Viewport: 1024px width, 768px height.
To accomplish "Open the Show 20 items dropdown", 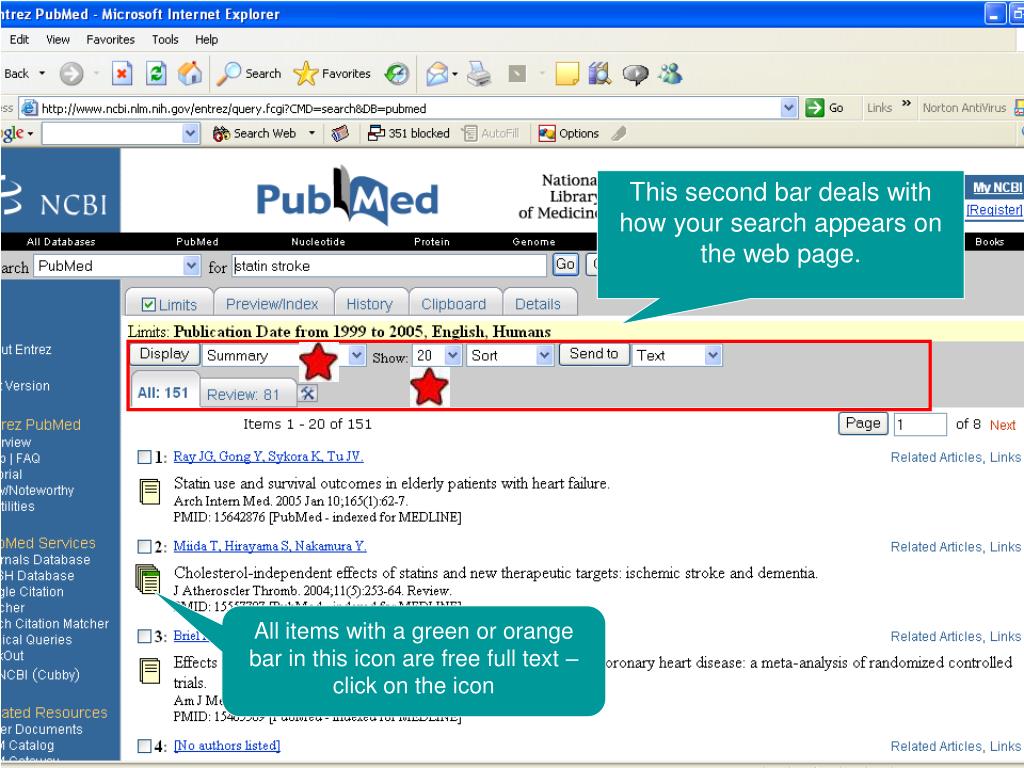I will pyautogui.click(x=453, y=356).
